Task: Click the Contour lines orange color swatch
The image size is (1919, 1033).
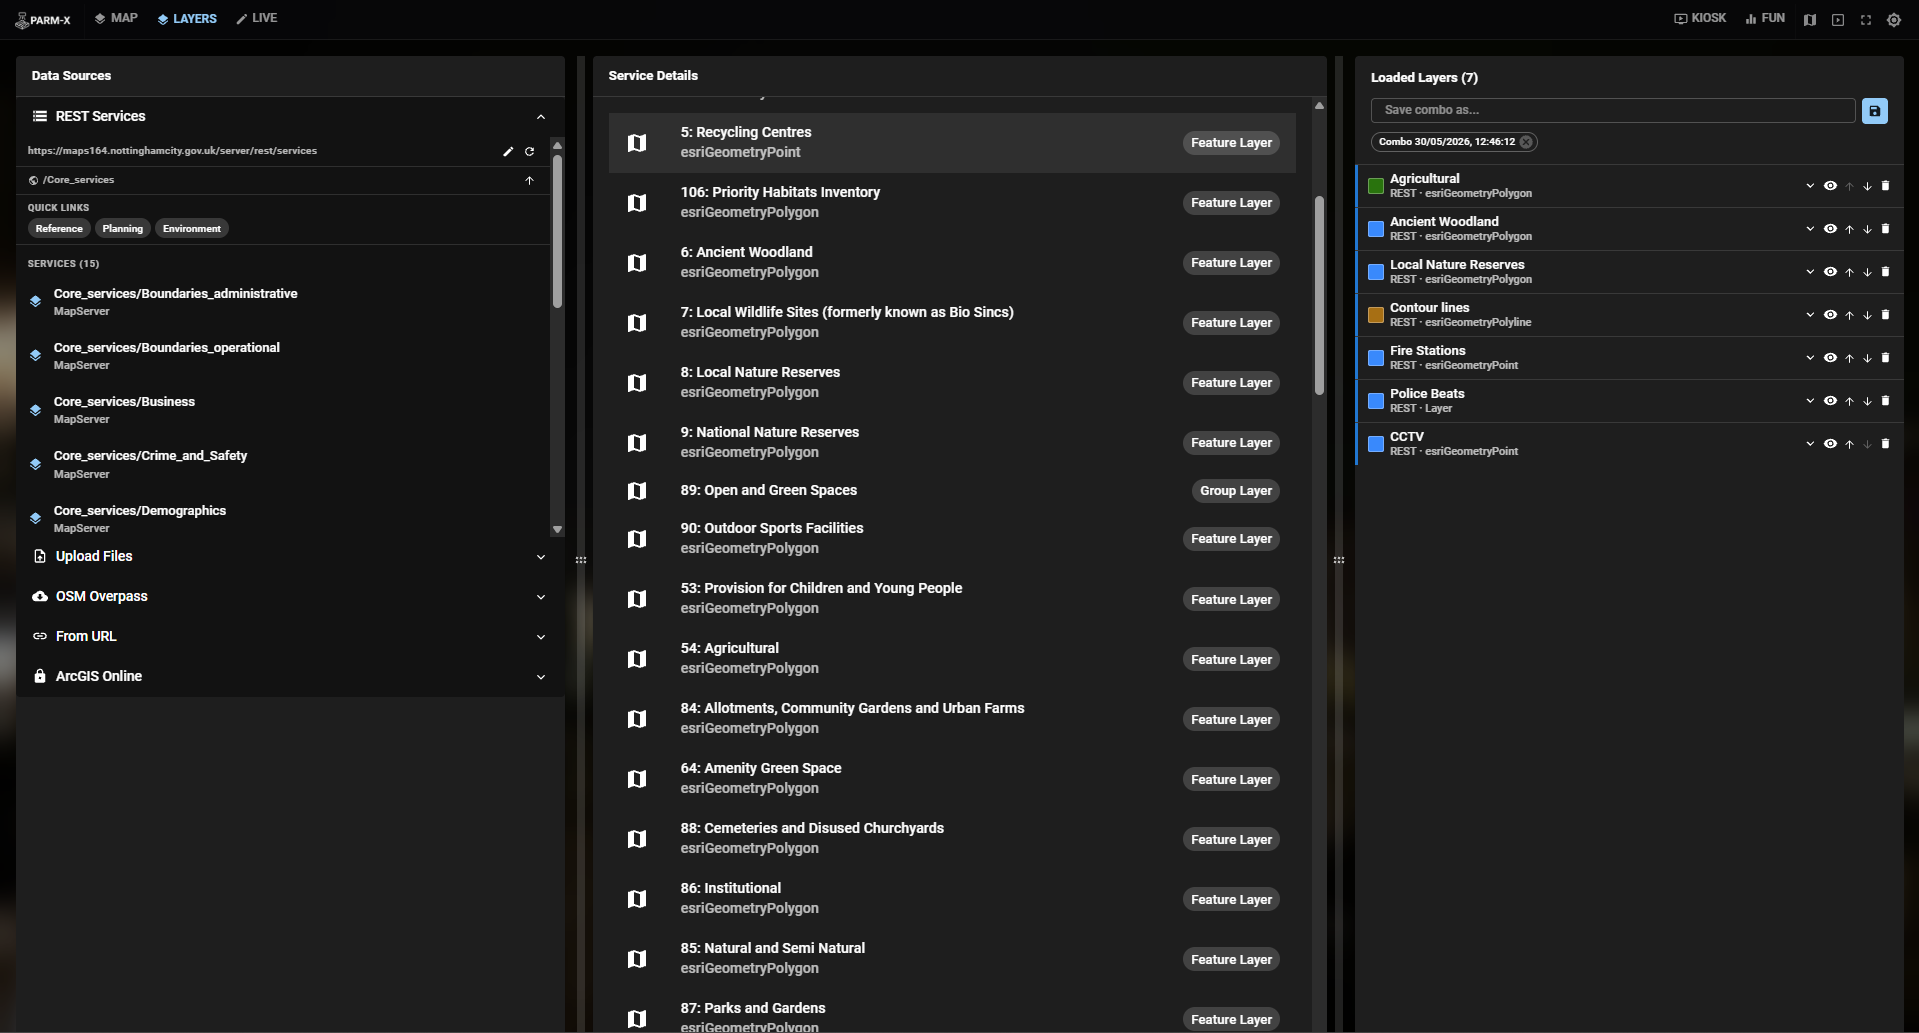Action: click(1376, 315)
